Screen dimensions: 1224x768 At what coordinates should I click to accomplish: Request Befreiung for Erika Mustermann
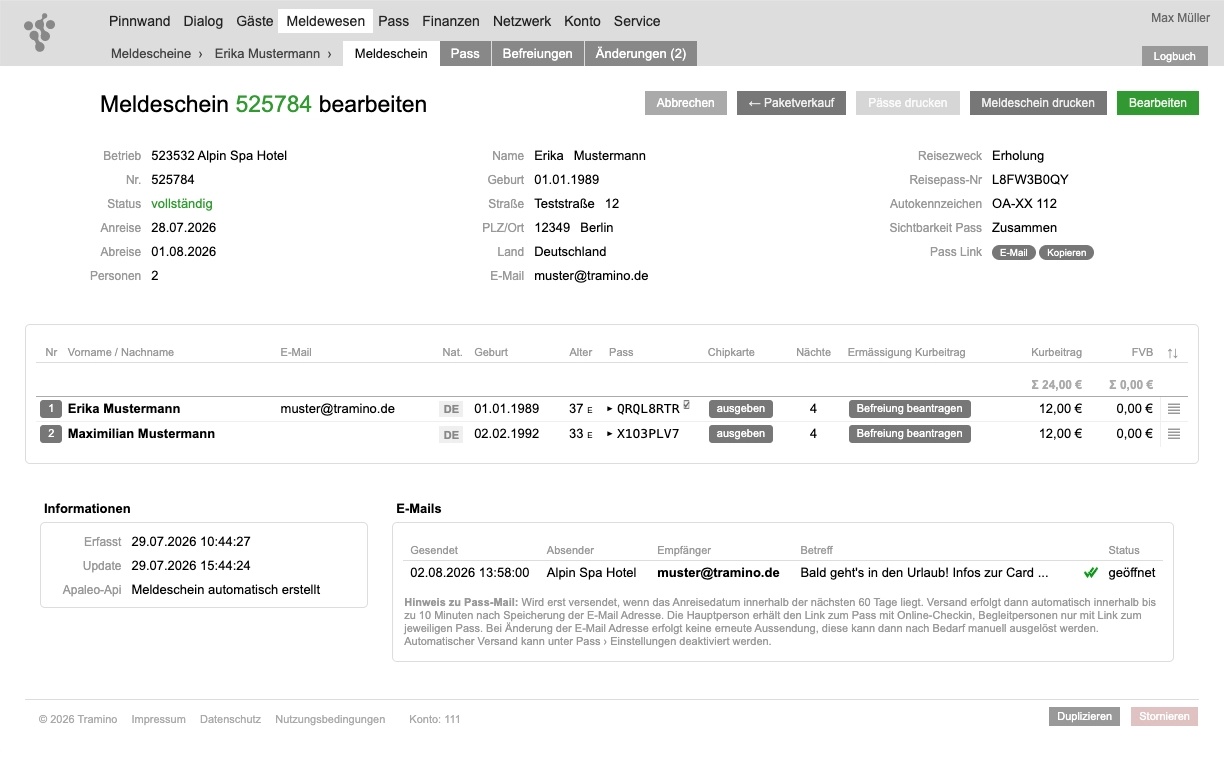coord(910,409)
